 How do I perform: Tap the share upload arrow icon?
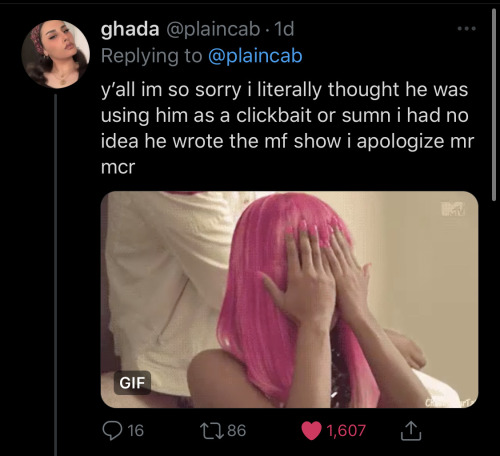[x=411, y=430]
